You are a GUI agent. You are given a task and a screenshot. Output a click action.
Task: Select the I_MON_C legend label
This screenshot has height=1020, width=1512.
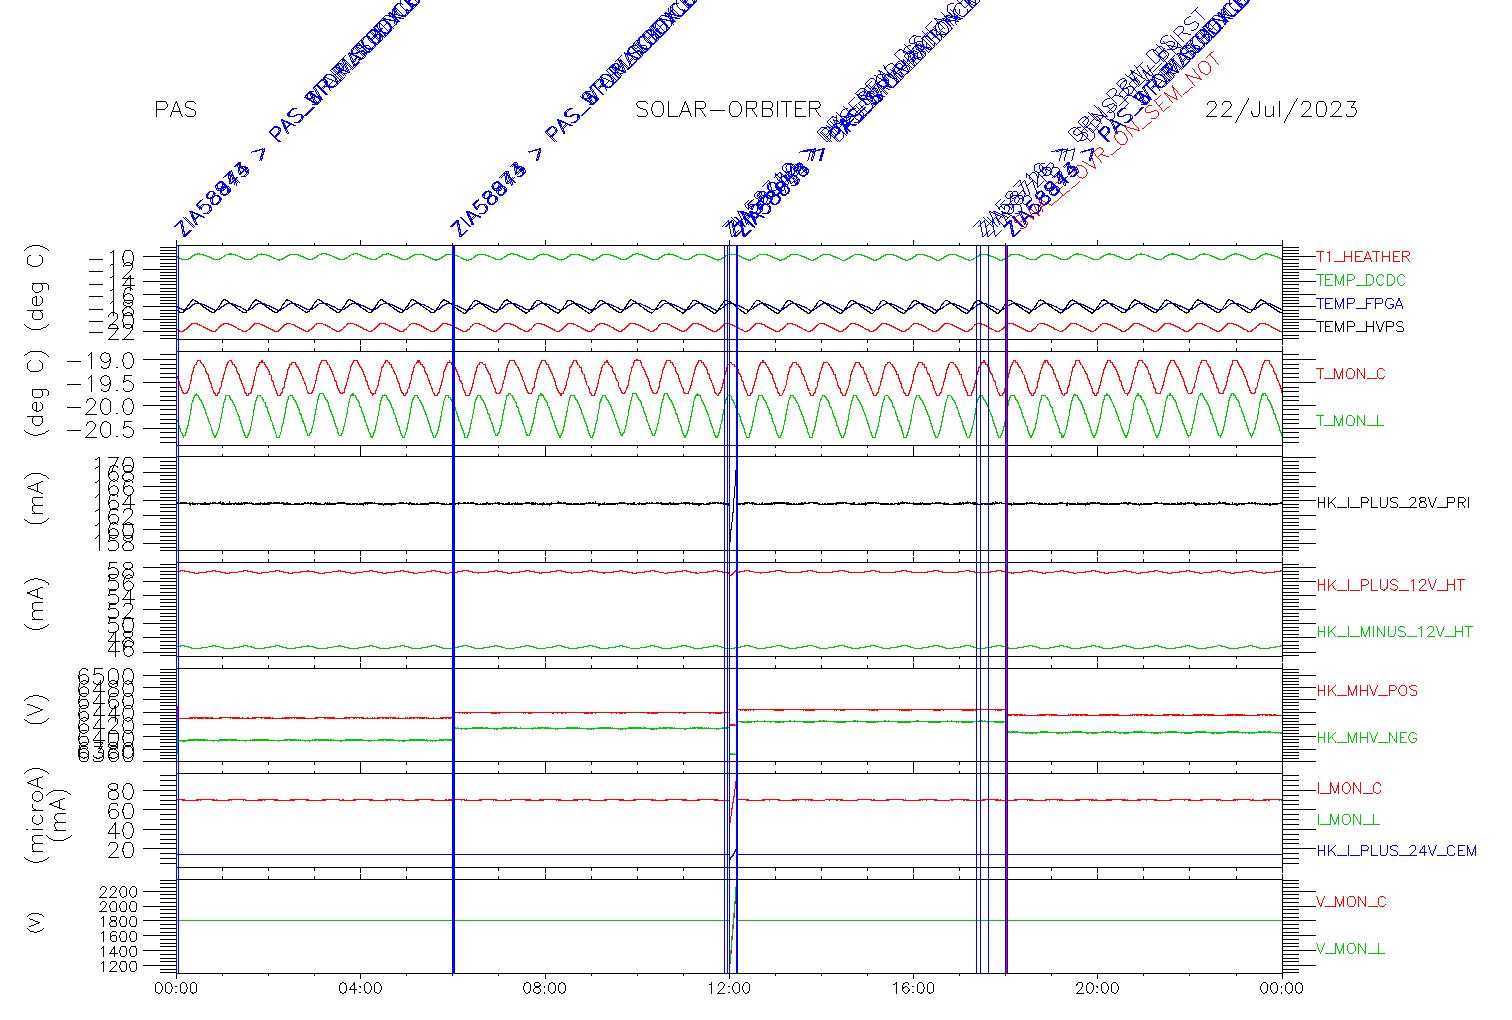coord(1349,789)
